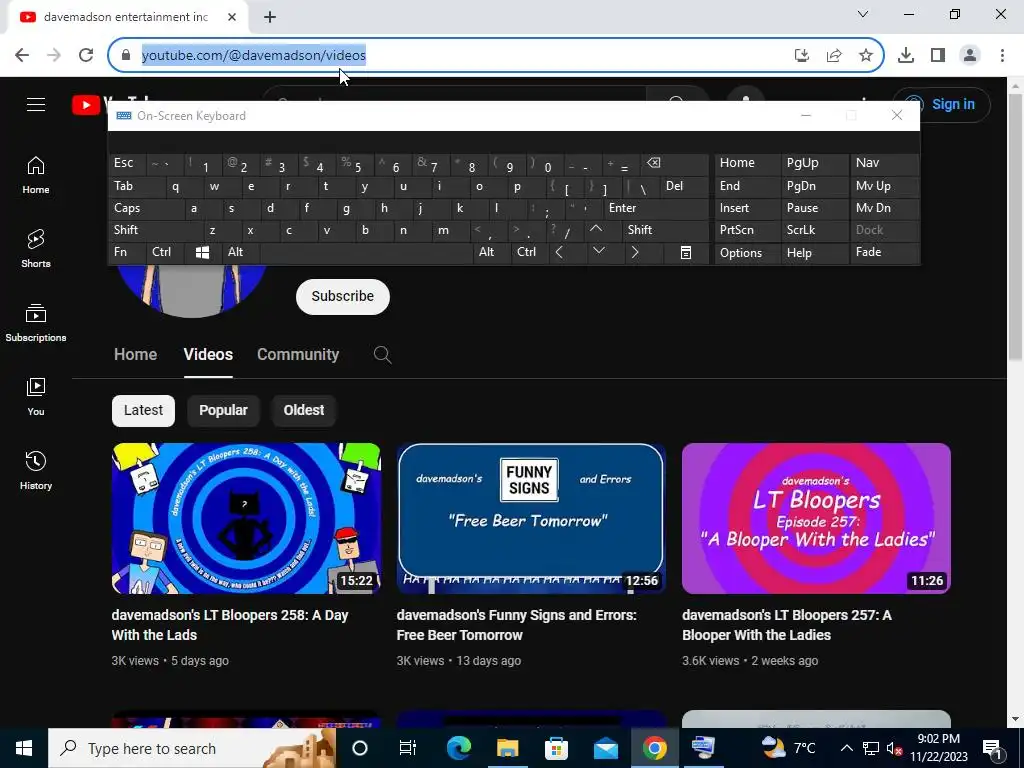Open the Community tab

pyautogui.click(x=298, y=355)
